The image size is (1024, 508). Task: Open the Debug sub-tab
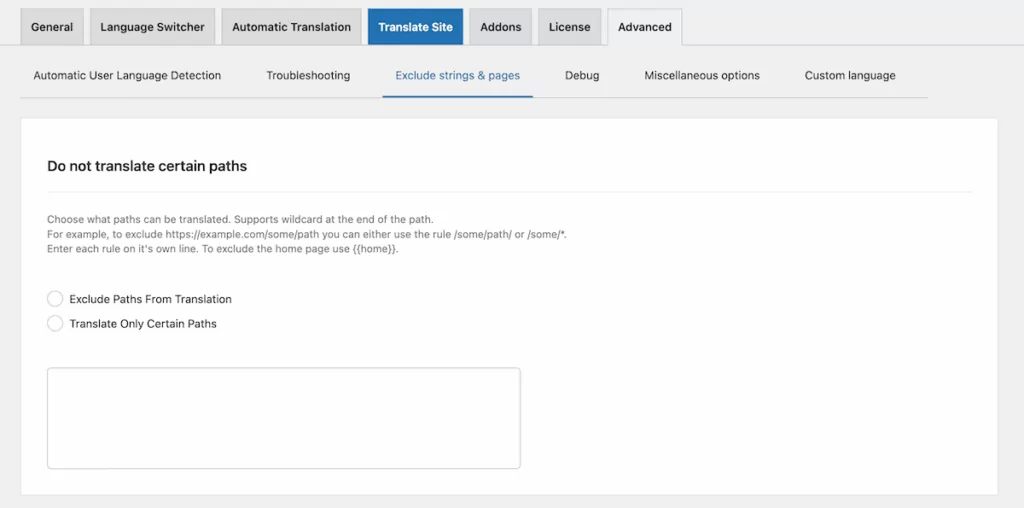tap(582, 75)
